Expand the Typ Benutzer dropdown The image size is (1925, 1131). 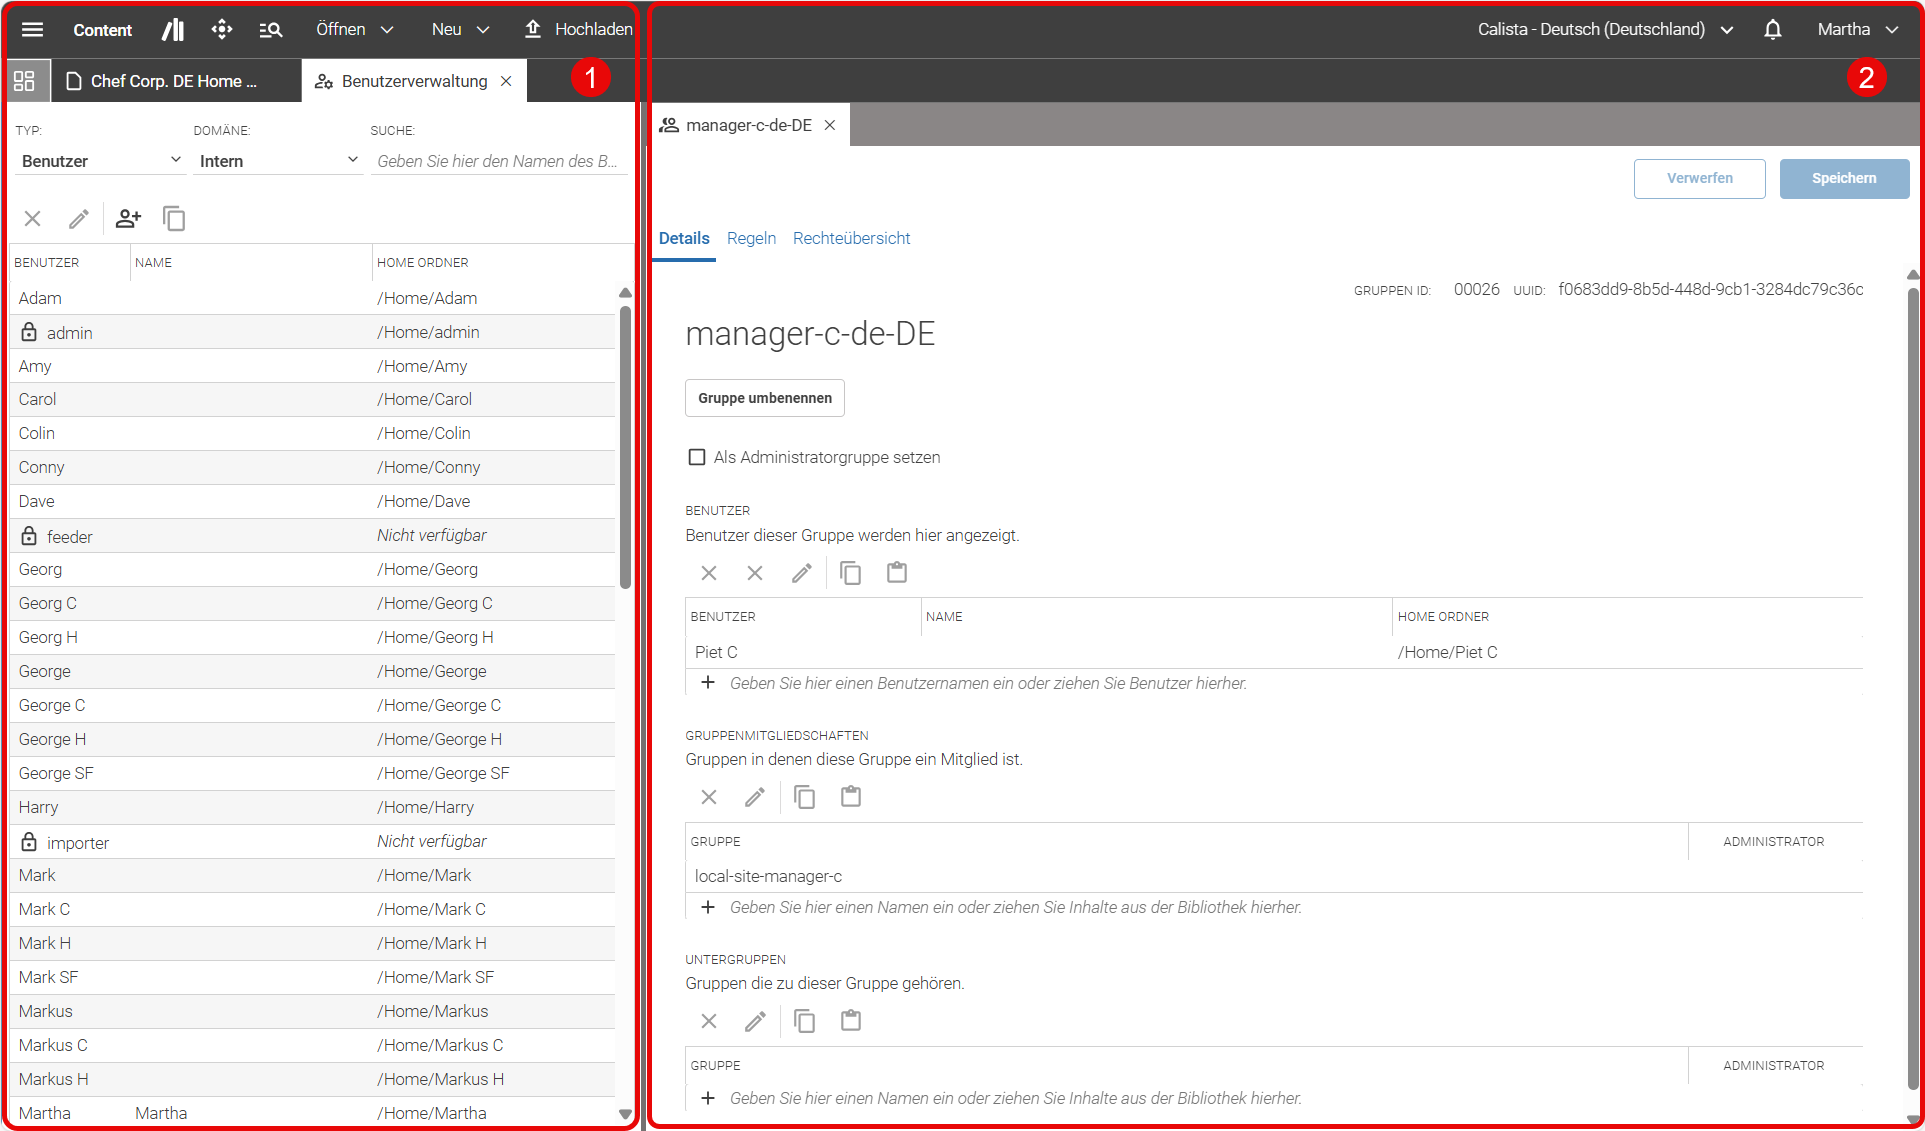pos(101,161)
